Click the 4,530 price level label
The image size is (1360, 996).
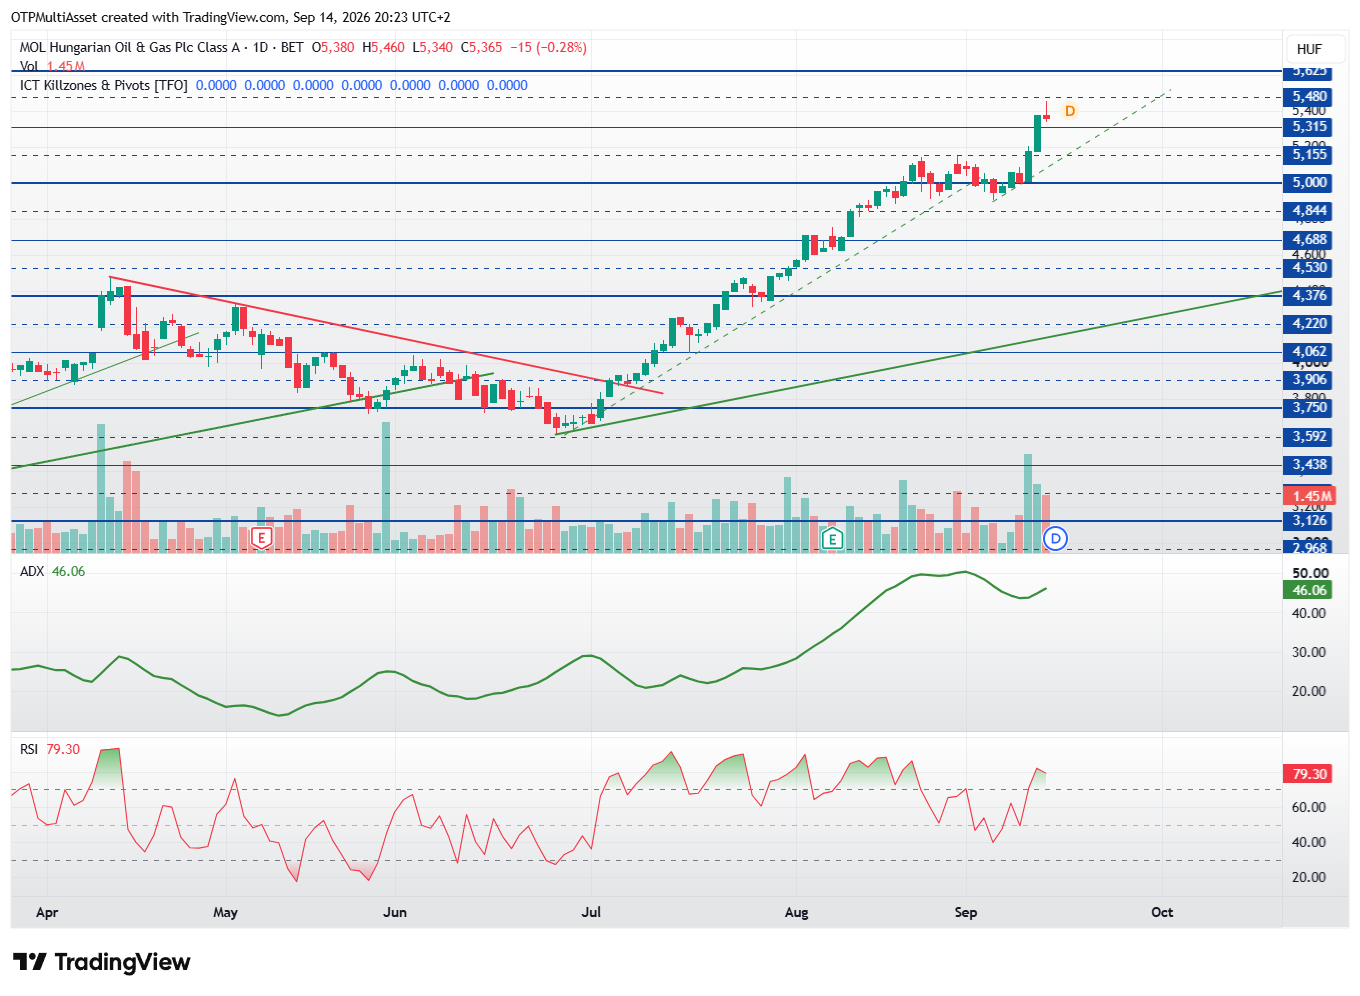[1309, 267]
